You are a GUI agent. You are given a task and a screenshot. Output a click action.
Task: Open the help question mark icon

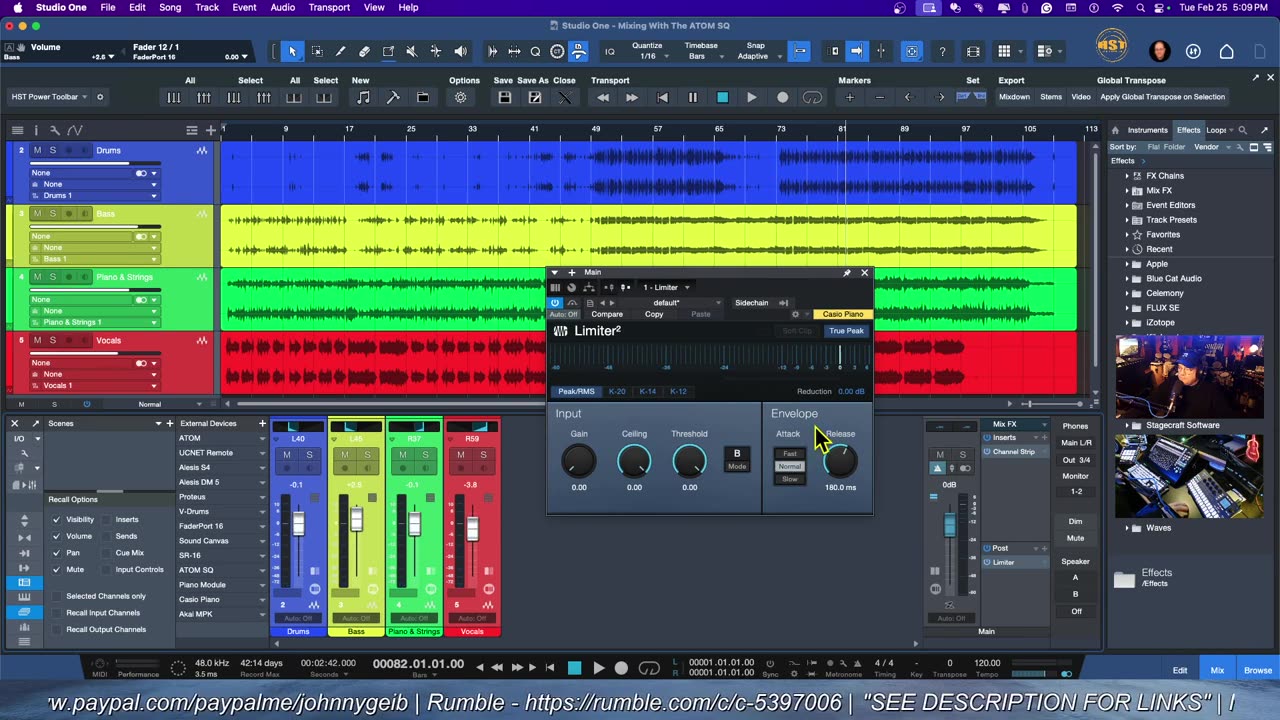[942, 52]
